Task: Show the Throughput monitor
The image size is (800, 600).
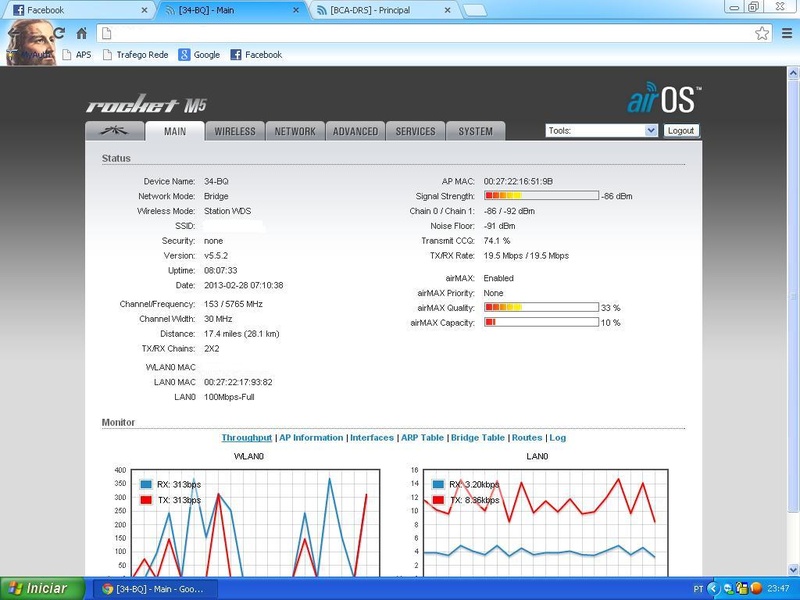Action: click(x=247, y=438)
